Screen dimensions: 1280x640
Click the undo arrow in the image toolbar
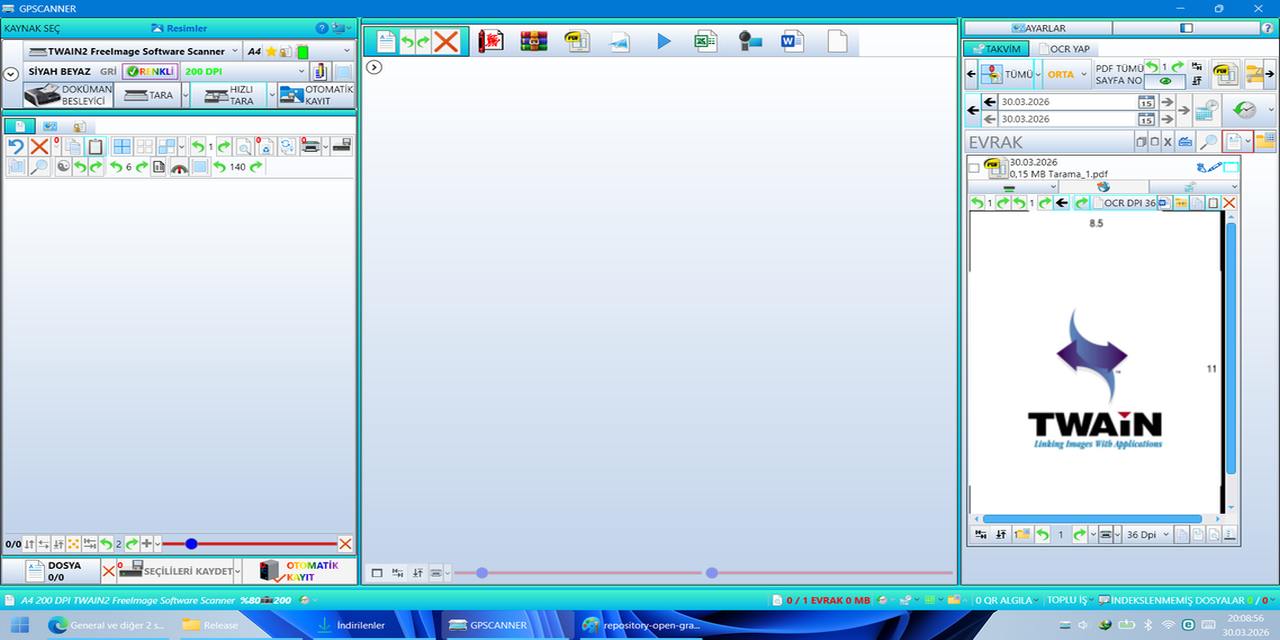[17, 146]
